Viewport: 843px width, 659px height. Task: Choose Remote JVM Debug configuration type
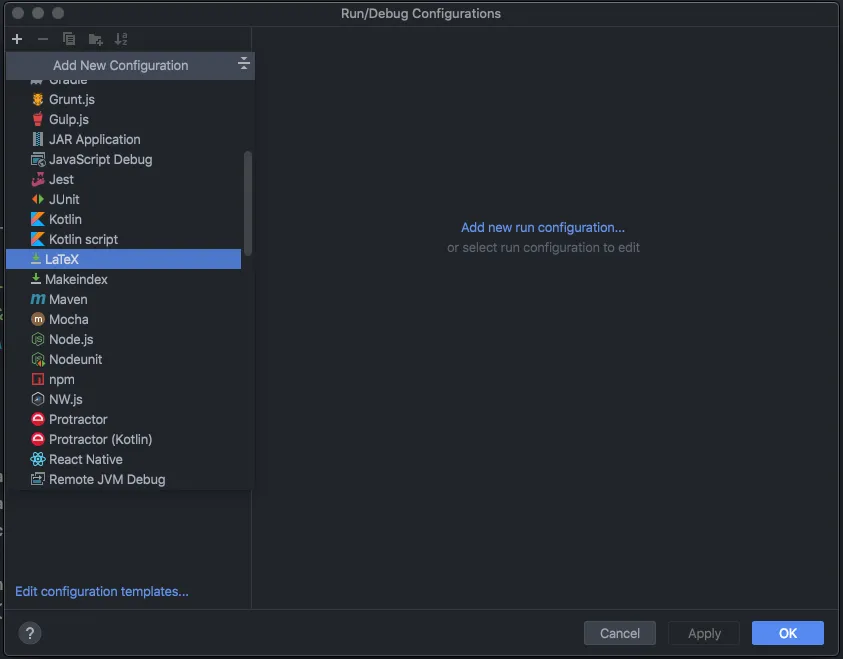(x=107, y=479)
